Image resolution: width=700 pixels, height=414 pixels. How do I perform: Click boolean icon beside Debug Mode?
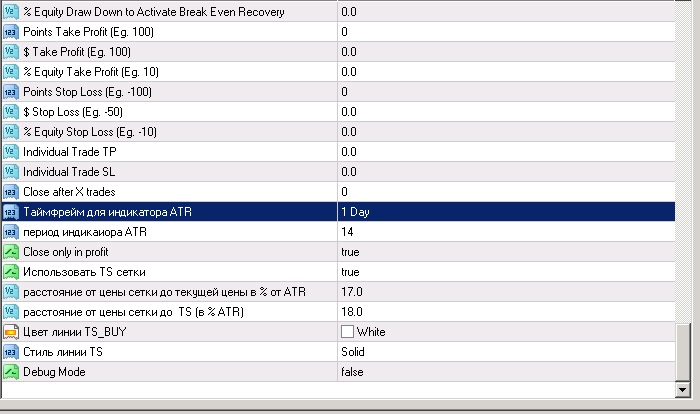point(11,372)
